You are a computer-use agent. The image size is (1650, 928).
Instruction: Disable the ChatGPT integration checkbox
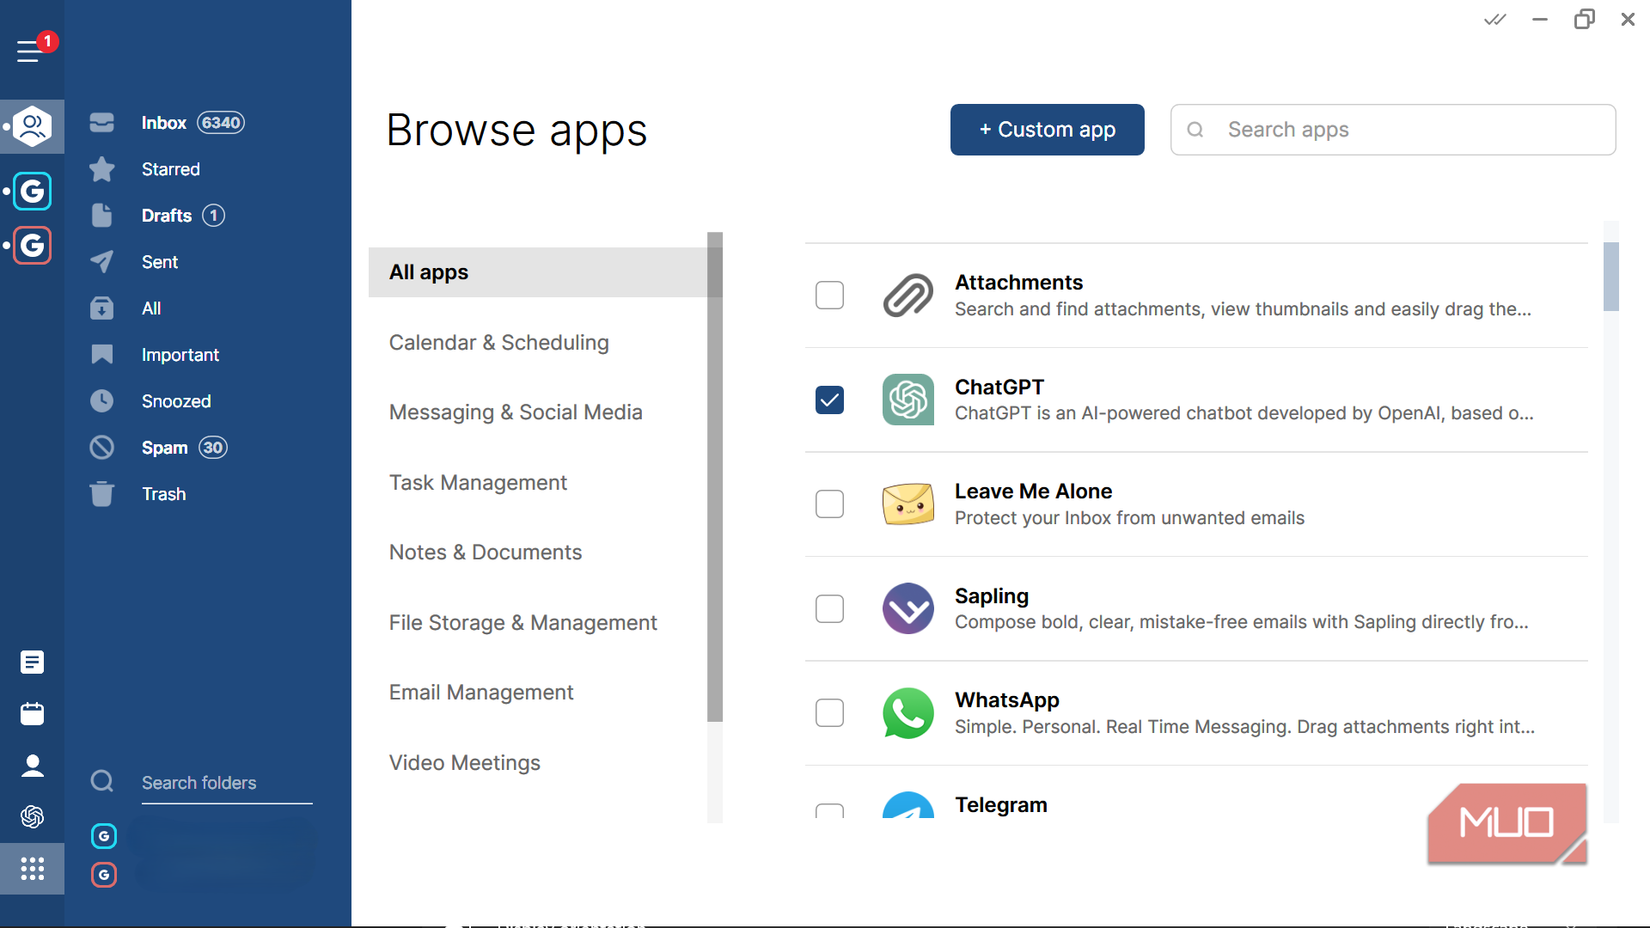tap(829, 400)
